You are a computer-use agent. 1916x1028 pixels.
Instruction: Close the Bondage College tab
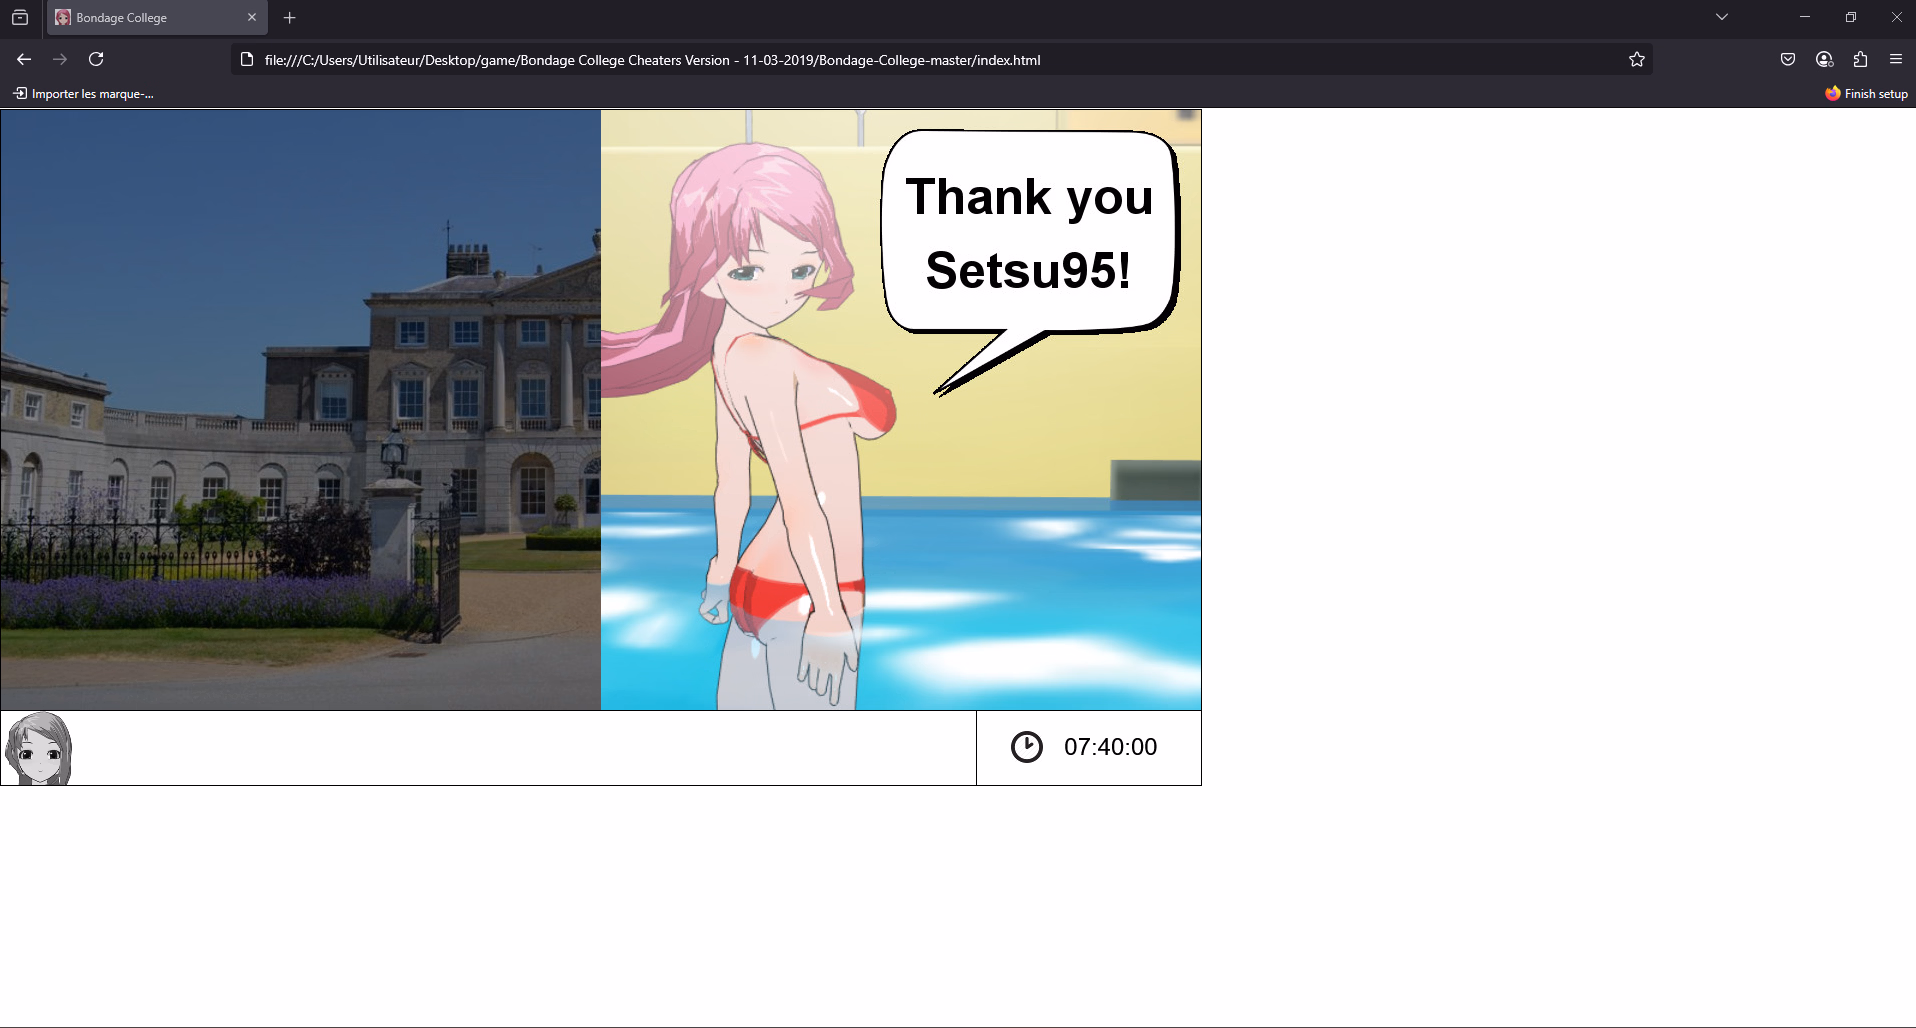tap(252, 18)
